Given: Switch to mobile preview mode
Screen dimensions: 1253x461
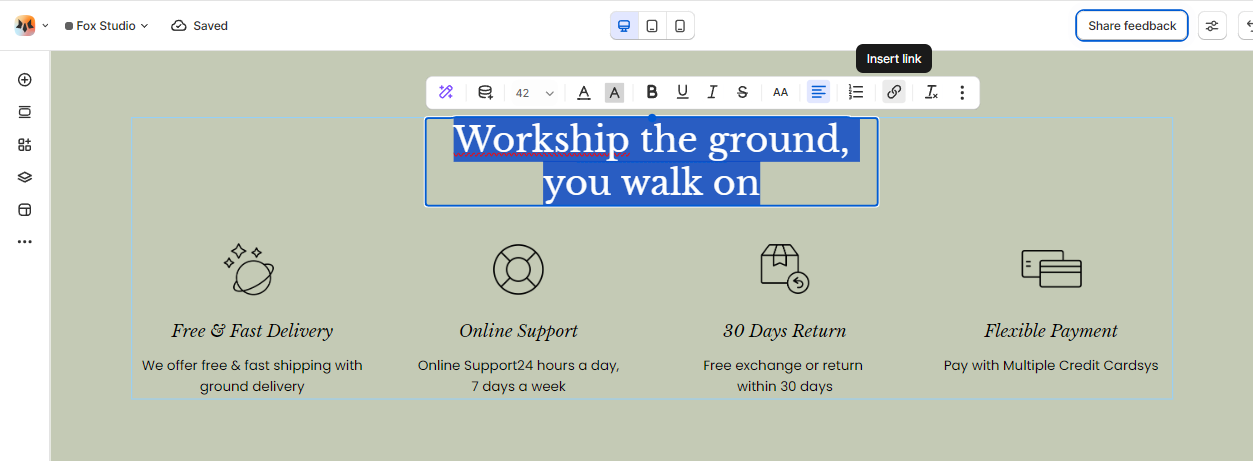Looking at the screenshot, I should pyautogui.click(x=680, y=26).
